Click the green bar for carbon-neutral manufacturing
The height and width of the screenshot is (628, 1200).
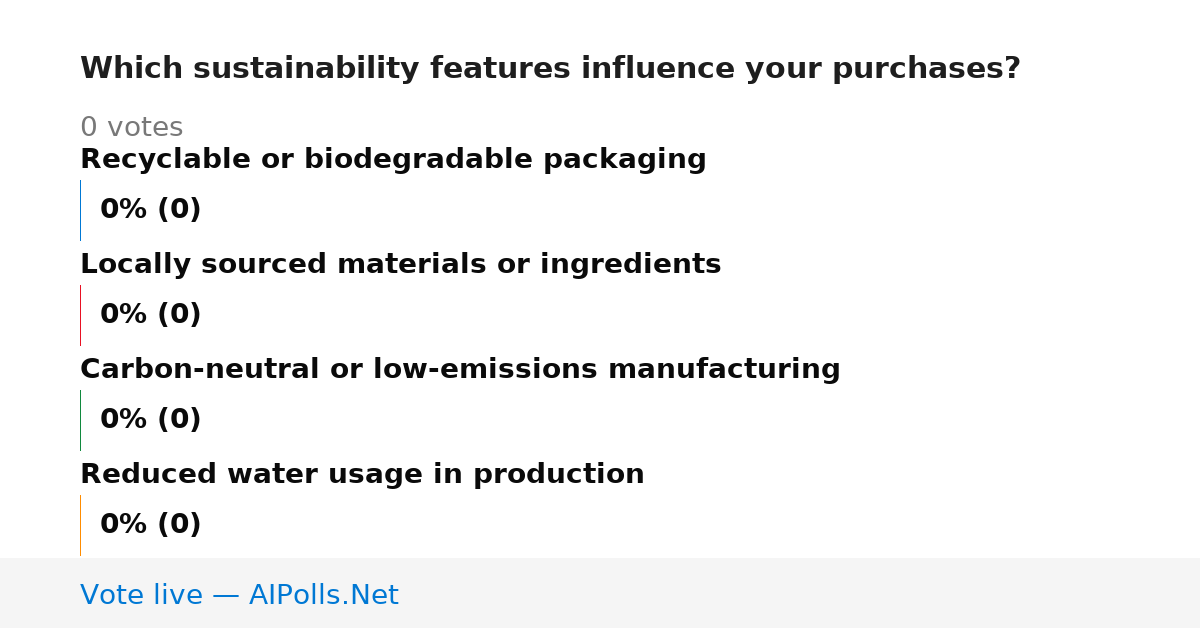point(81,420)
